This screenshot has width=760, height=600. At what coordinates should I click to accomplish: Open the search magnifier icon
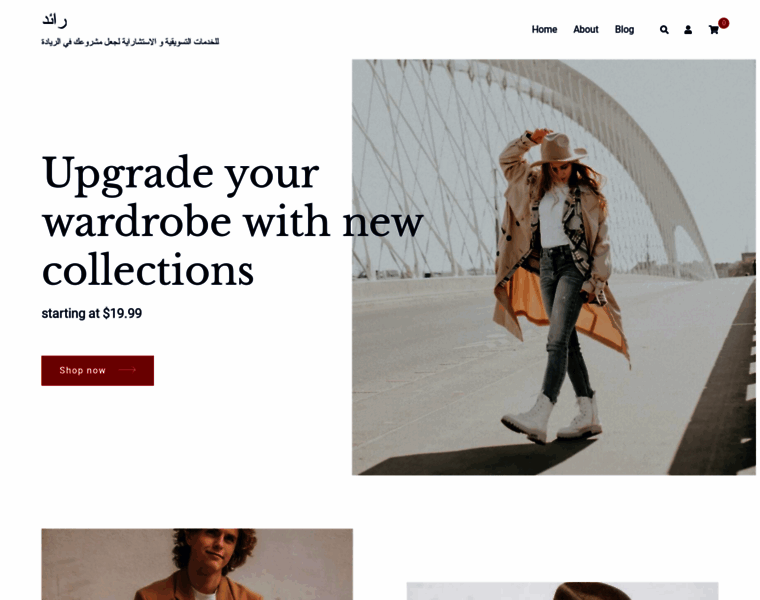(x=664, y=30)
